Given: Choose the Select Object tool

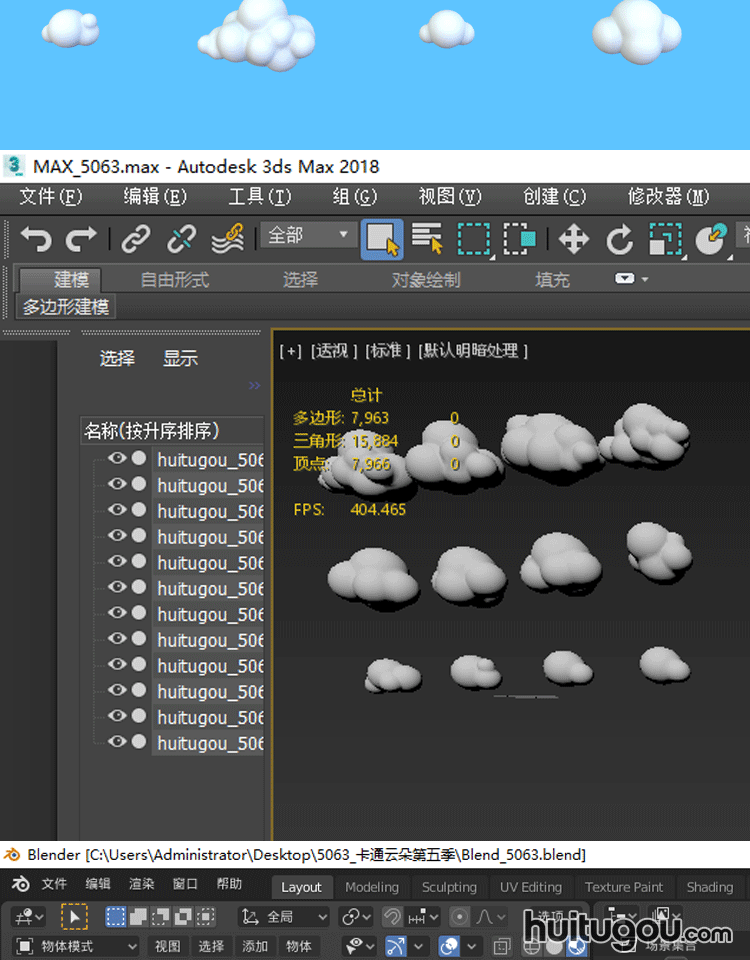Looking at the screenshot, I should pos(382,239).
